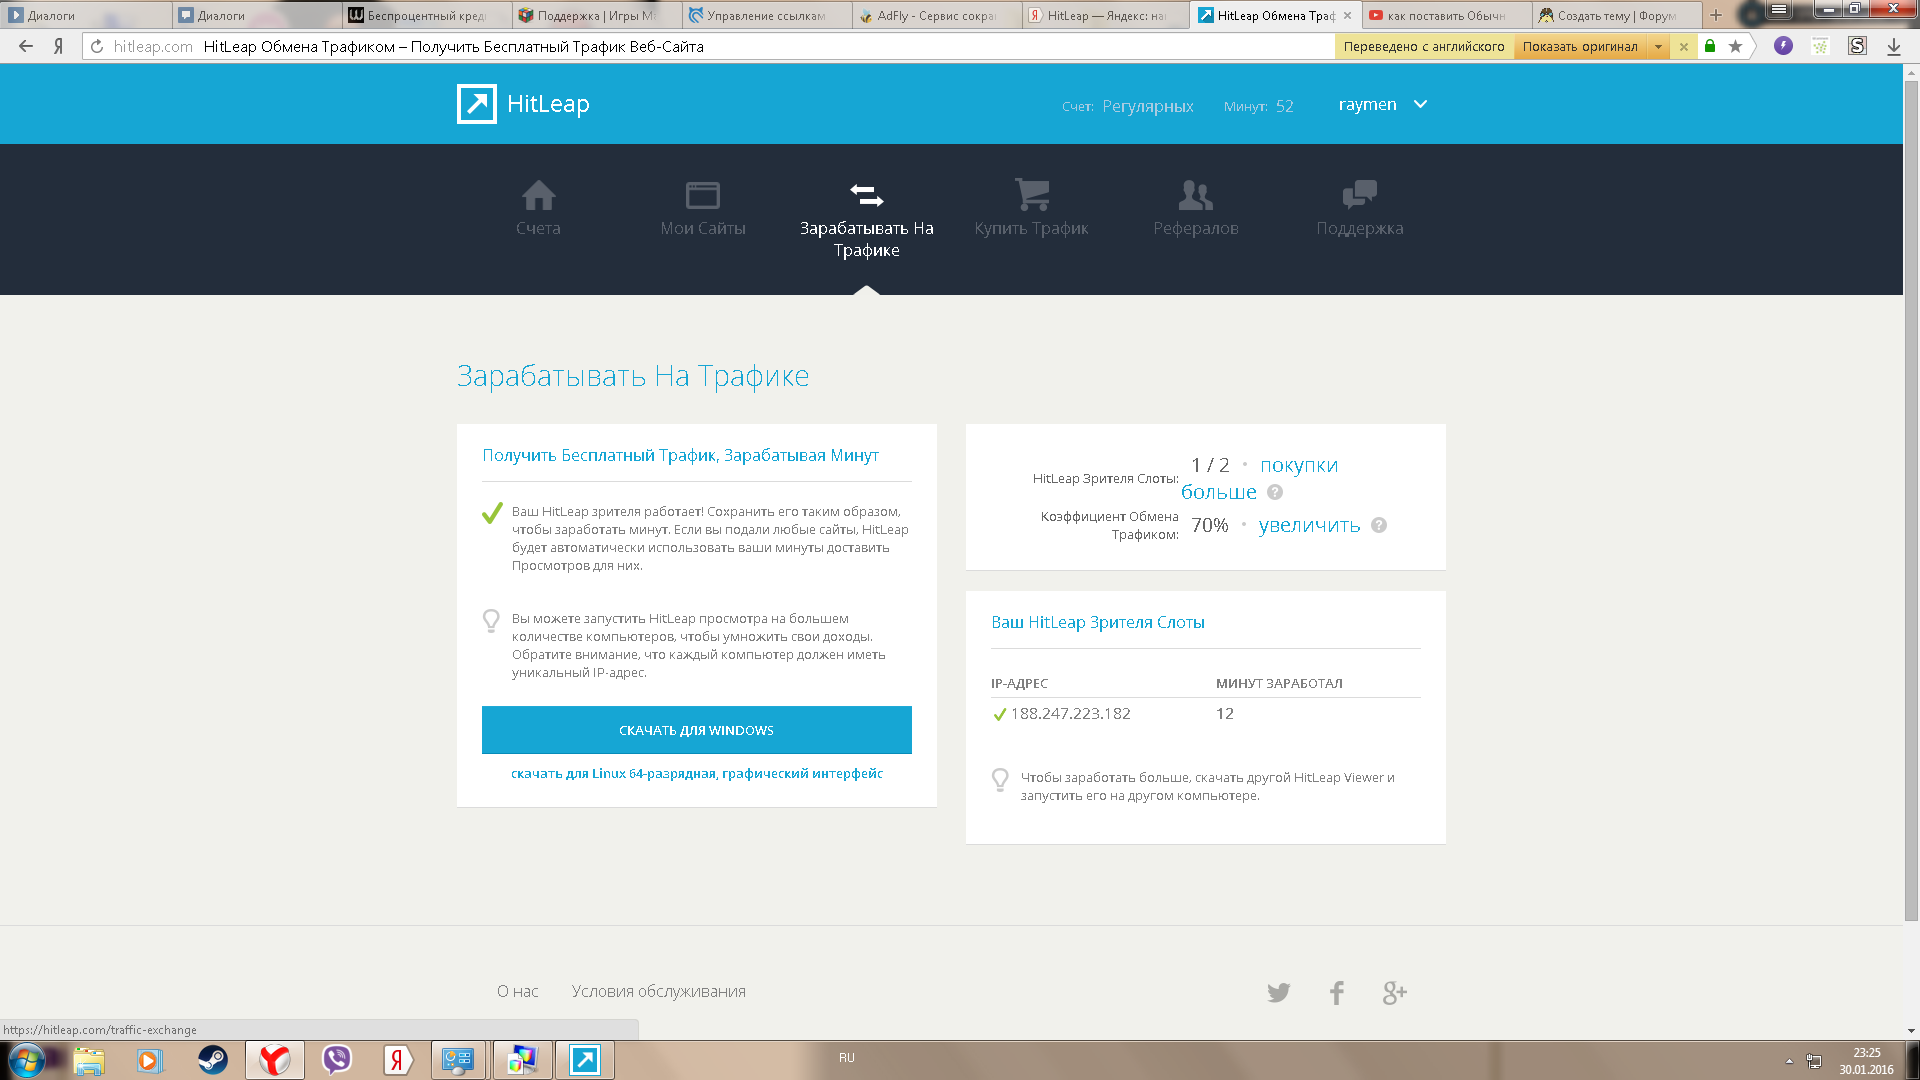Click the 1 / 2 viewer slots value

[1210, 465]
